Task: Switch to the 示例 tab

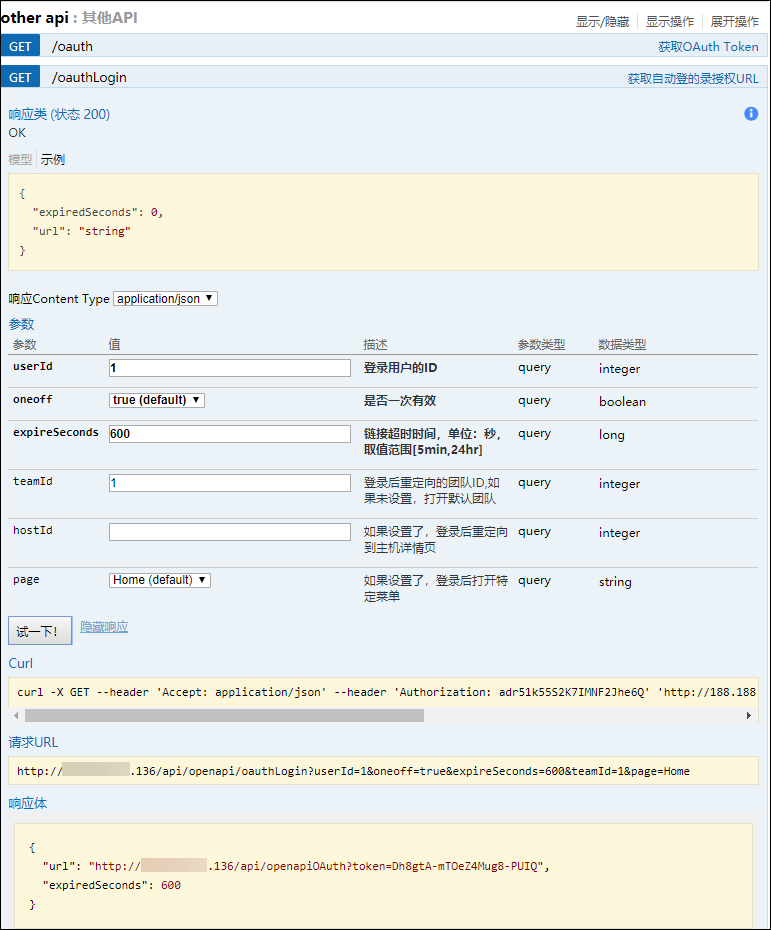Action: tap(53, 160)
